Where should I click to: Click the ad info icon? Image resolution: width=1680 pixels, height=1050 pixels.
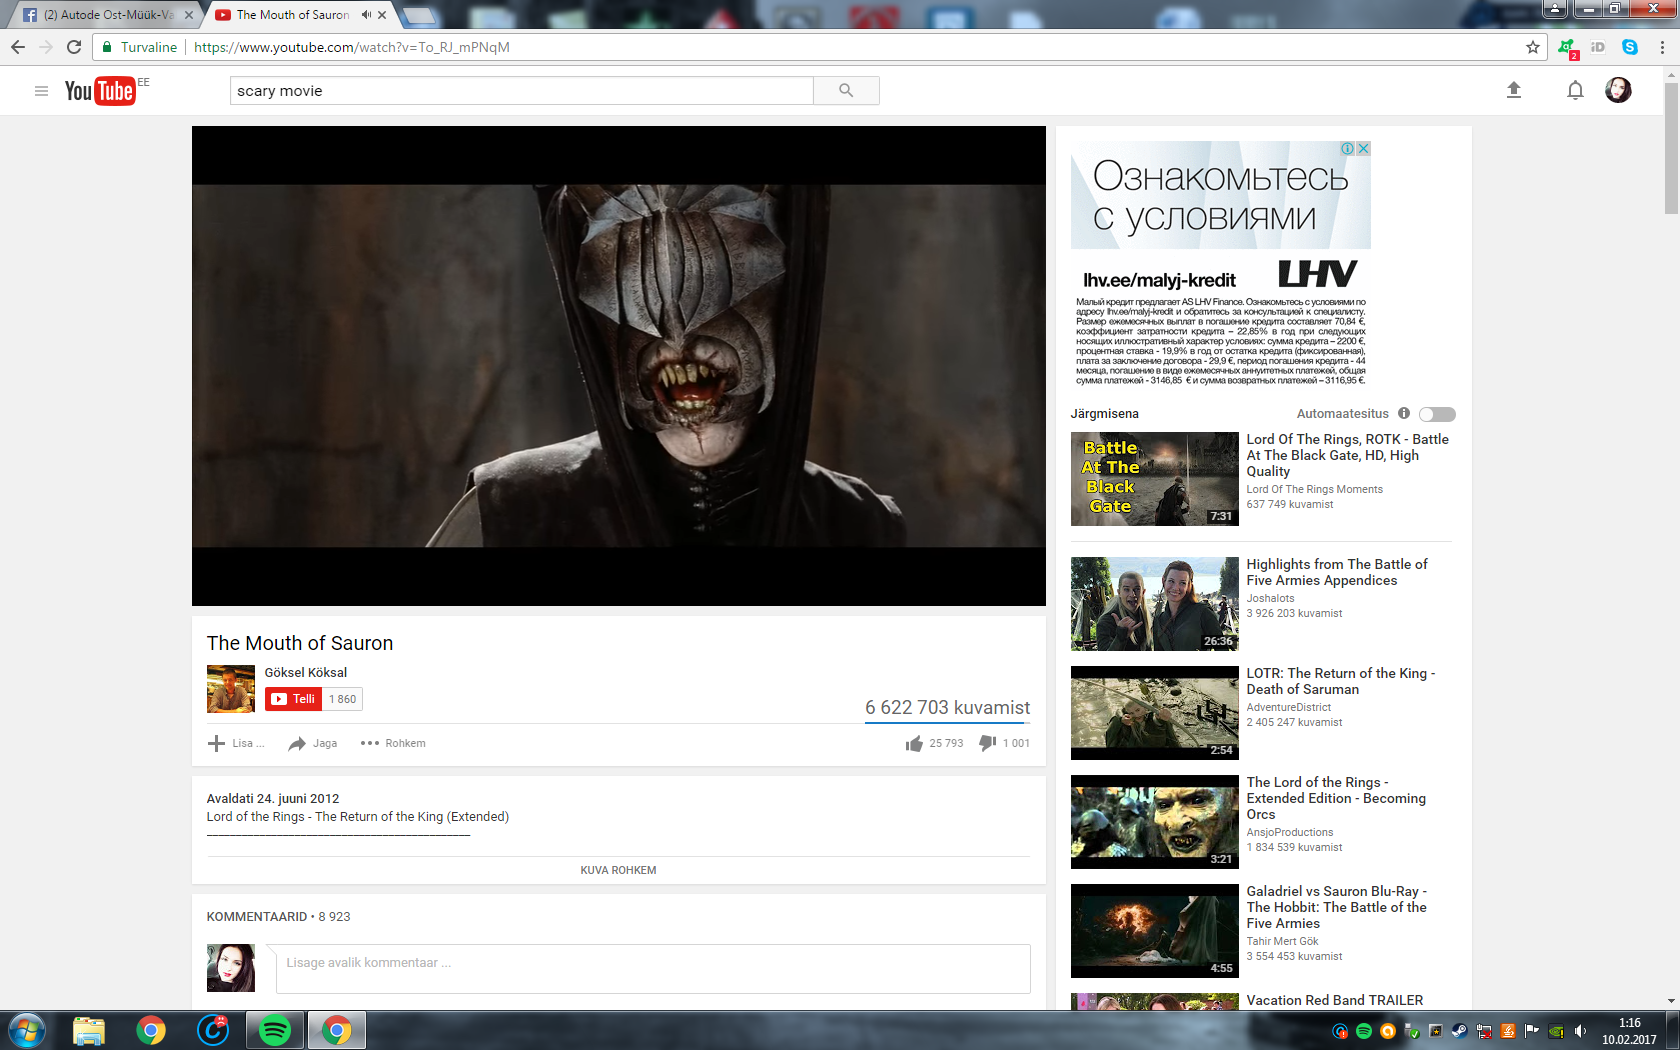click(x=1347, y=148)
